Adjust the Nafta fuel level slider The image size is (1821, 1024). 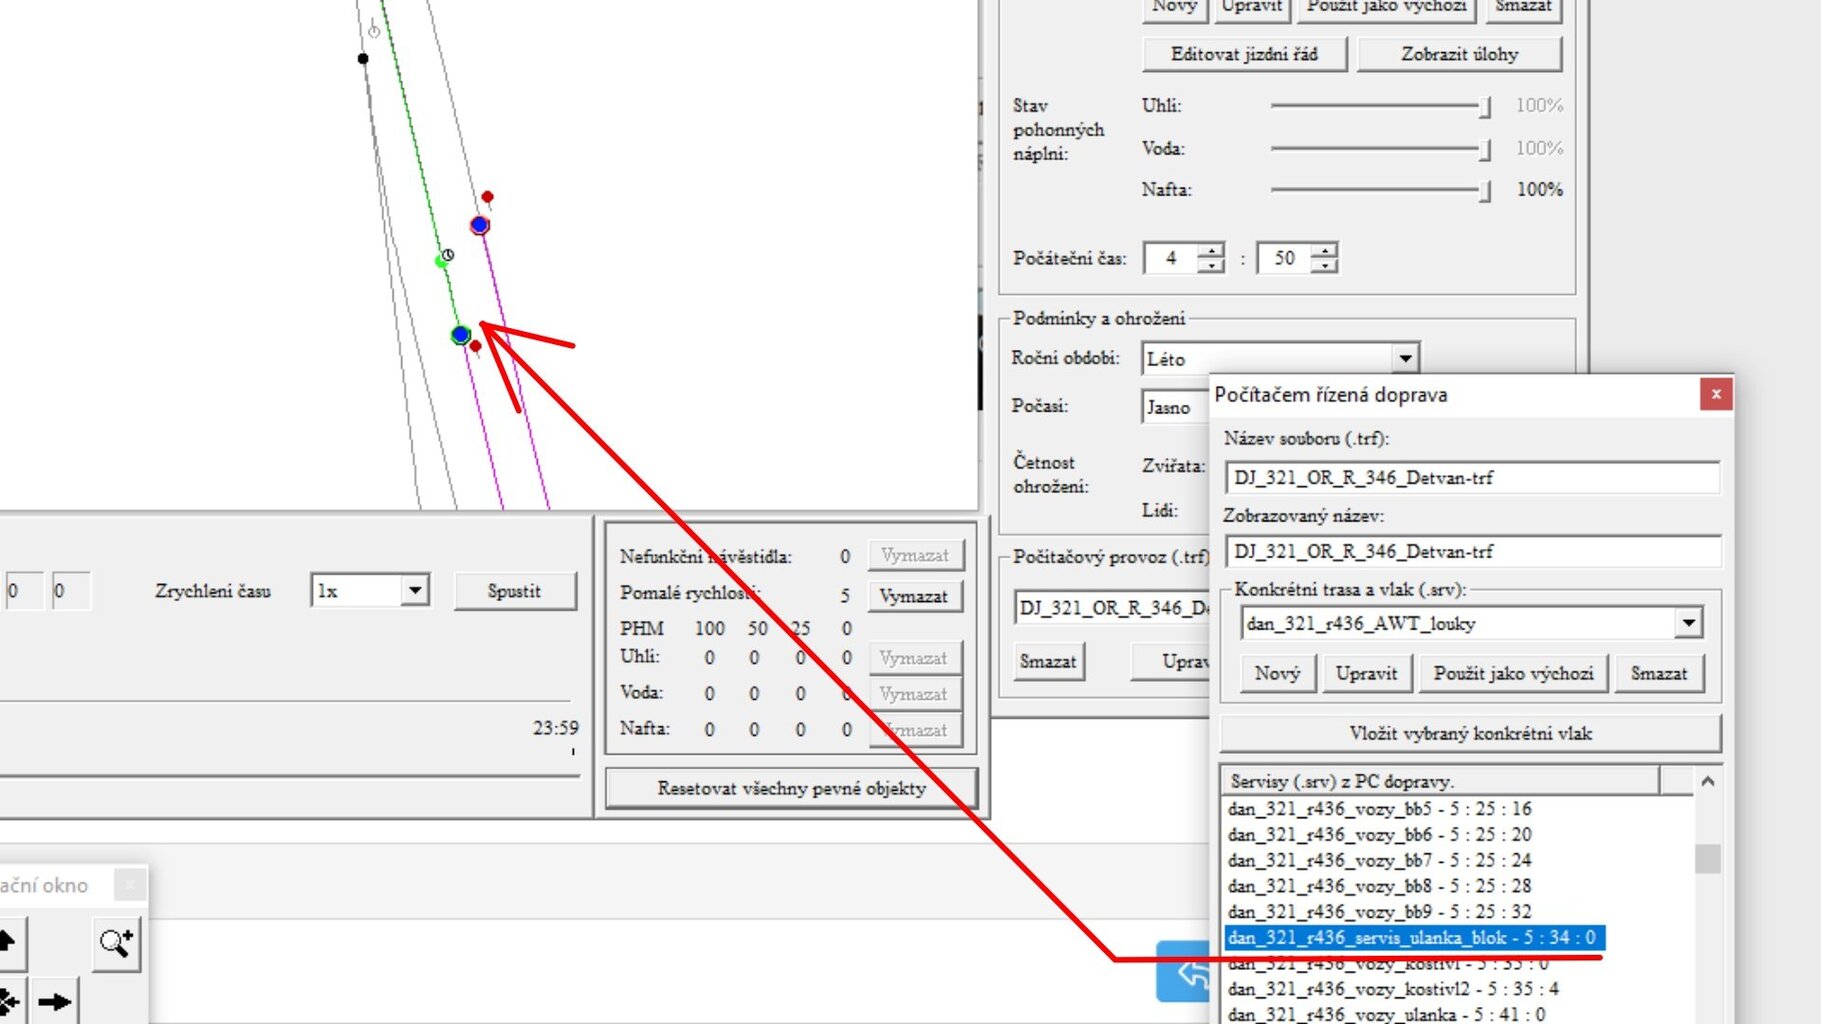click(1484, 190)
